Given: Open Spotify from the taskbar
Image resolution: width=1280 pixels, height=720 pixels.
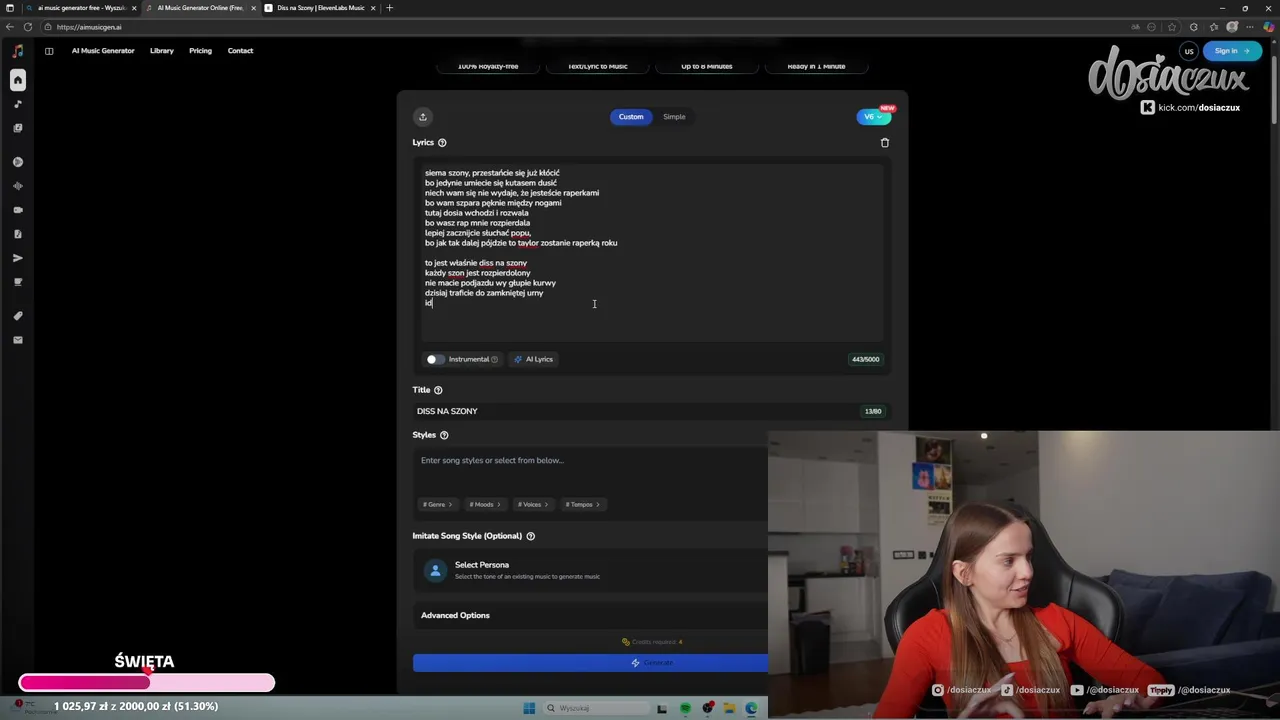Looking at the screenshot, I should tap(685, 708).
